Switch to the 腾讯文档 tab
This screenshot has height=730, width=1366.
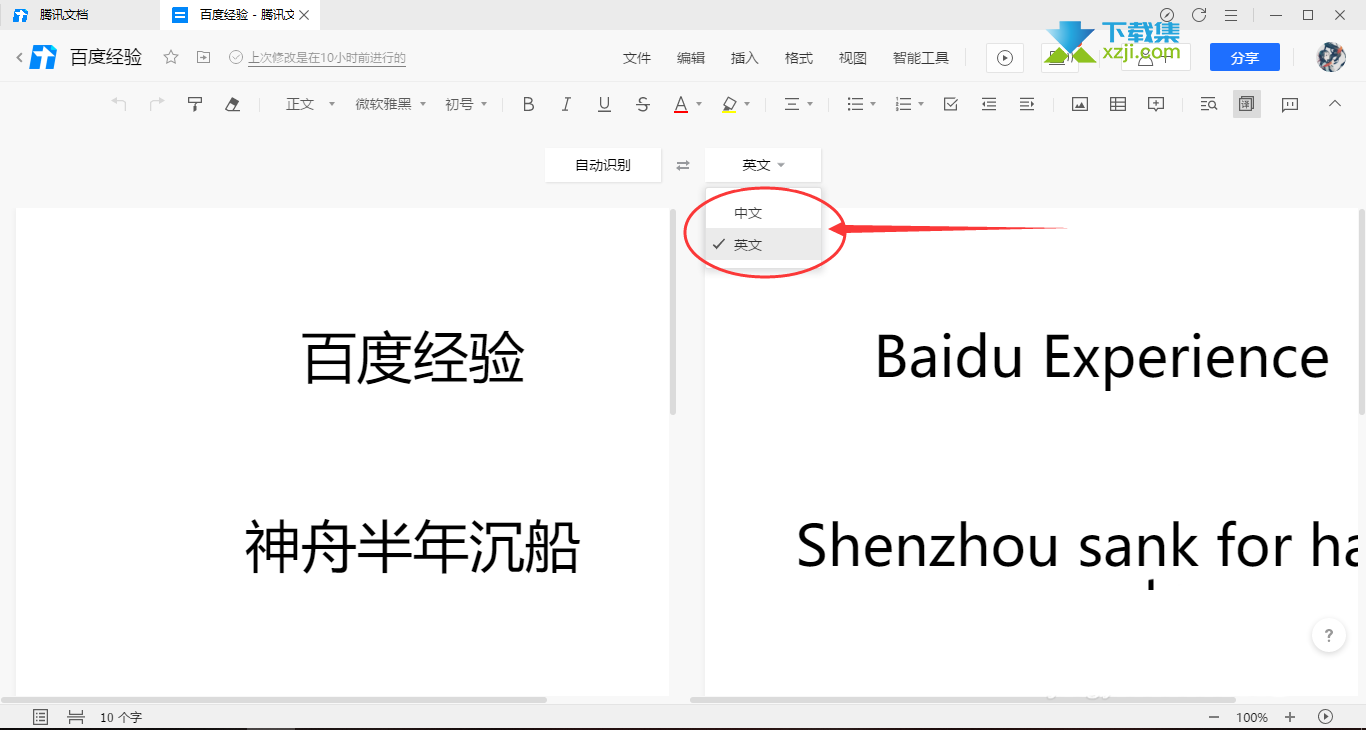point(80,15)
